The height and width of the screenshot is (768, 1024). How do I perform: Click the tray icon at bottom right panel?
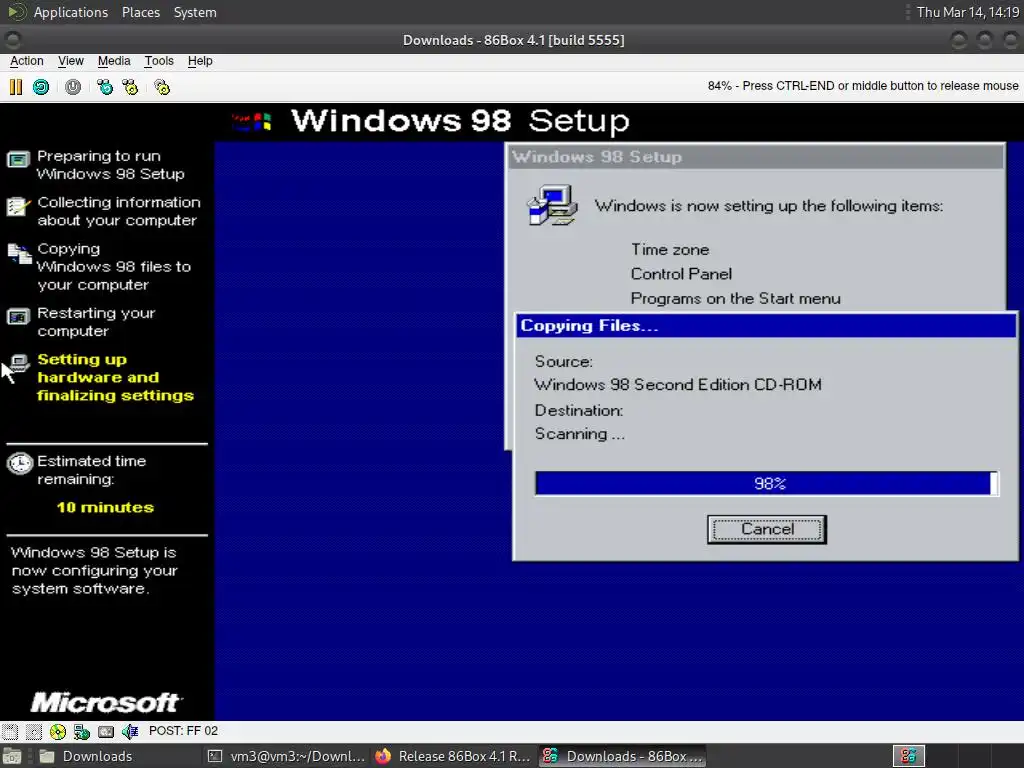click(908, 756)
